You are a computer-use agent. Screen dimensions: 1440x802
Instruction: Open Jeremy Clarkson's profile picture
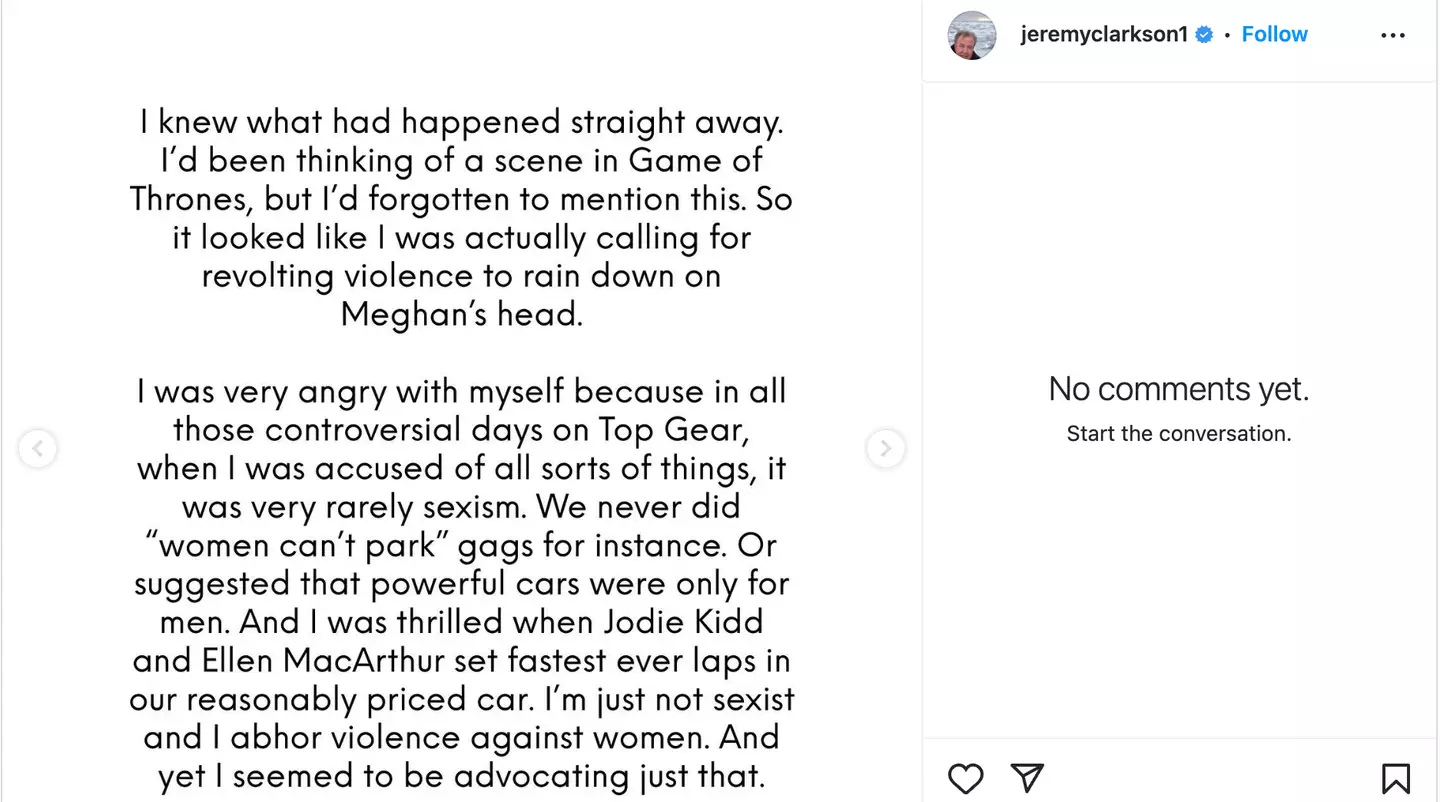(x=971, y=35)
